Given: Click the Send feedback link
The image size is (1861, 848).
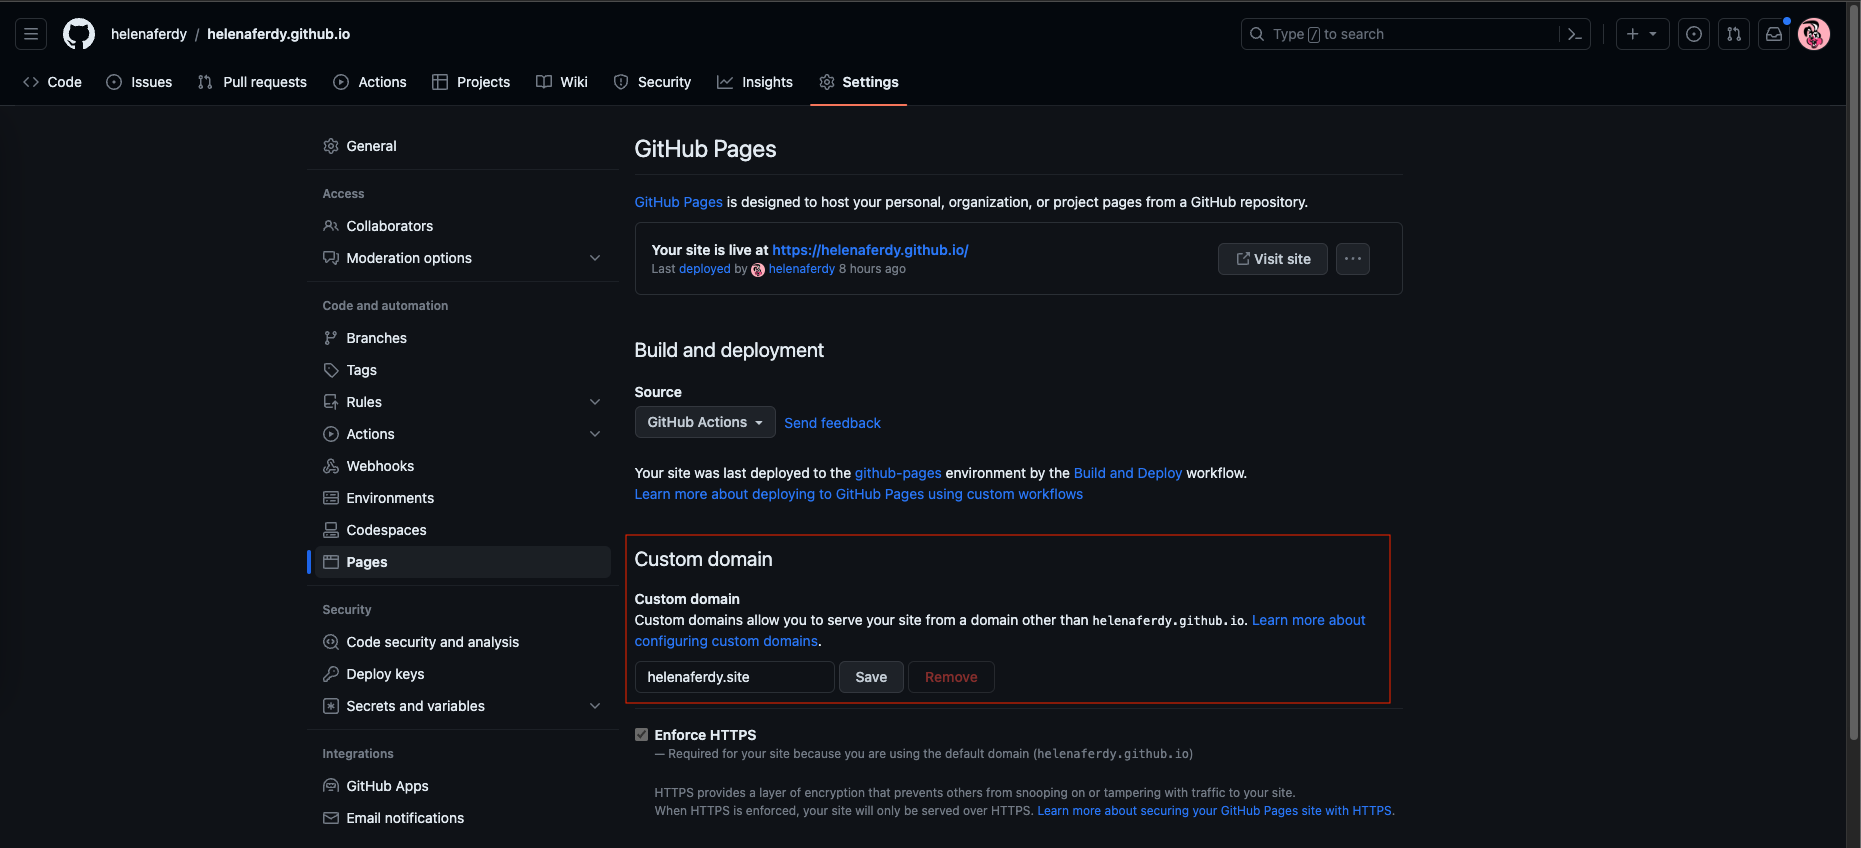Looking at the screenshot, I should coord(832,423).
